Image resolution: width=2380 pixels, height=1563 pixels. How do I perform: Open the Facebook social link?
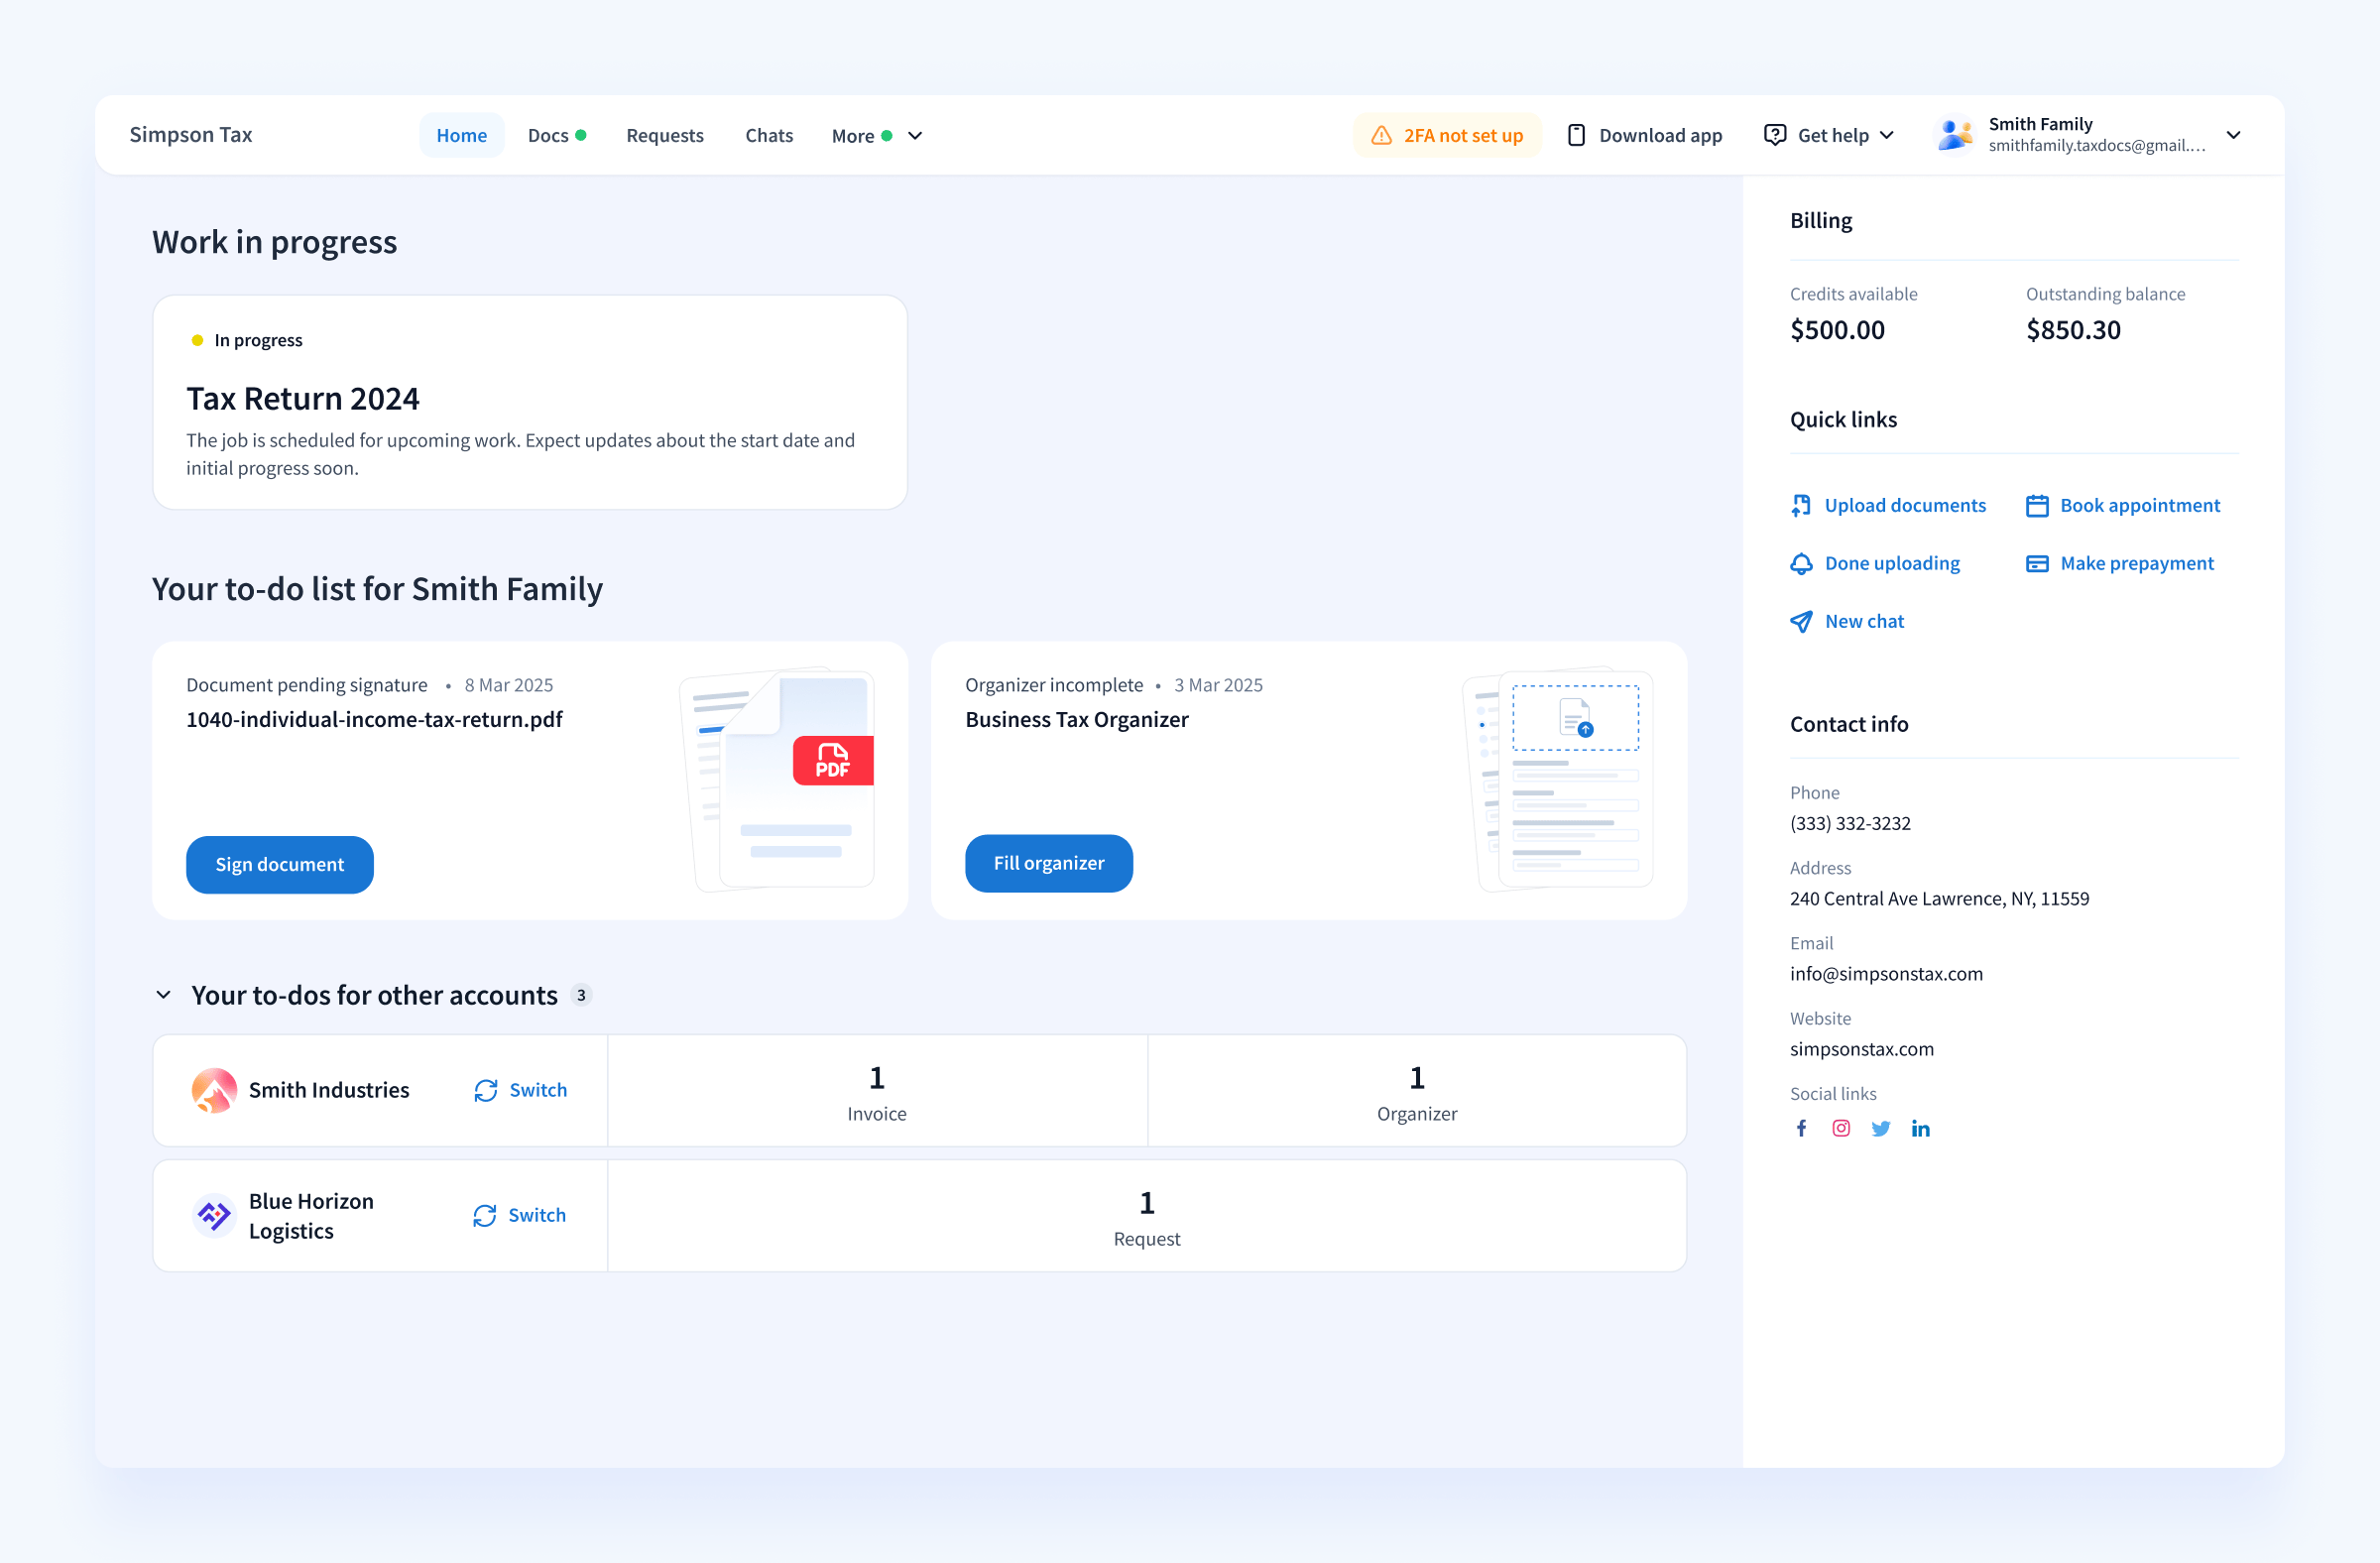pos(1801,1128)
